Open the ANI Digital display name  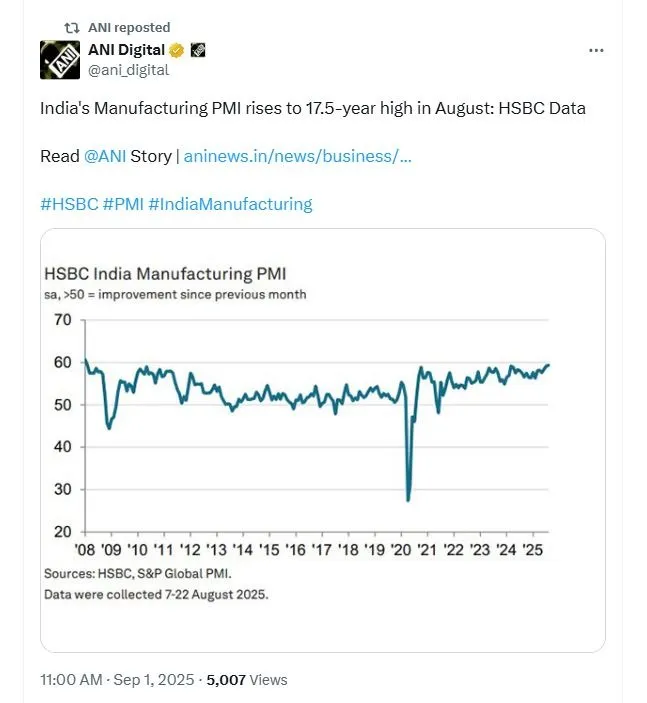click(x=126, y=50)
